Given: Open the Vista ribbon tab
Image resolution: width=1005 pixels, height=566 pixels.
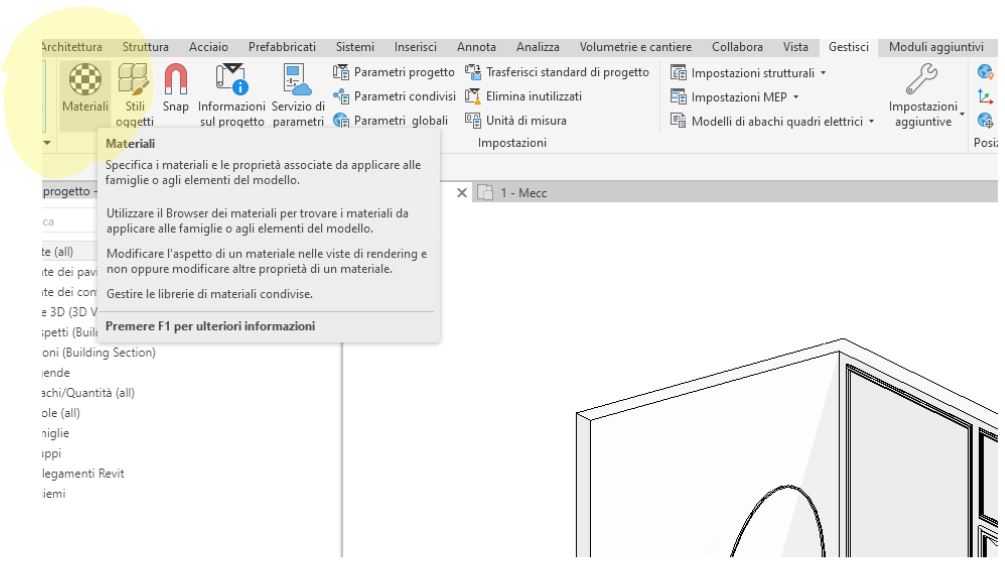Looking at the screenshot, I should 795,47.
